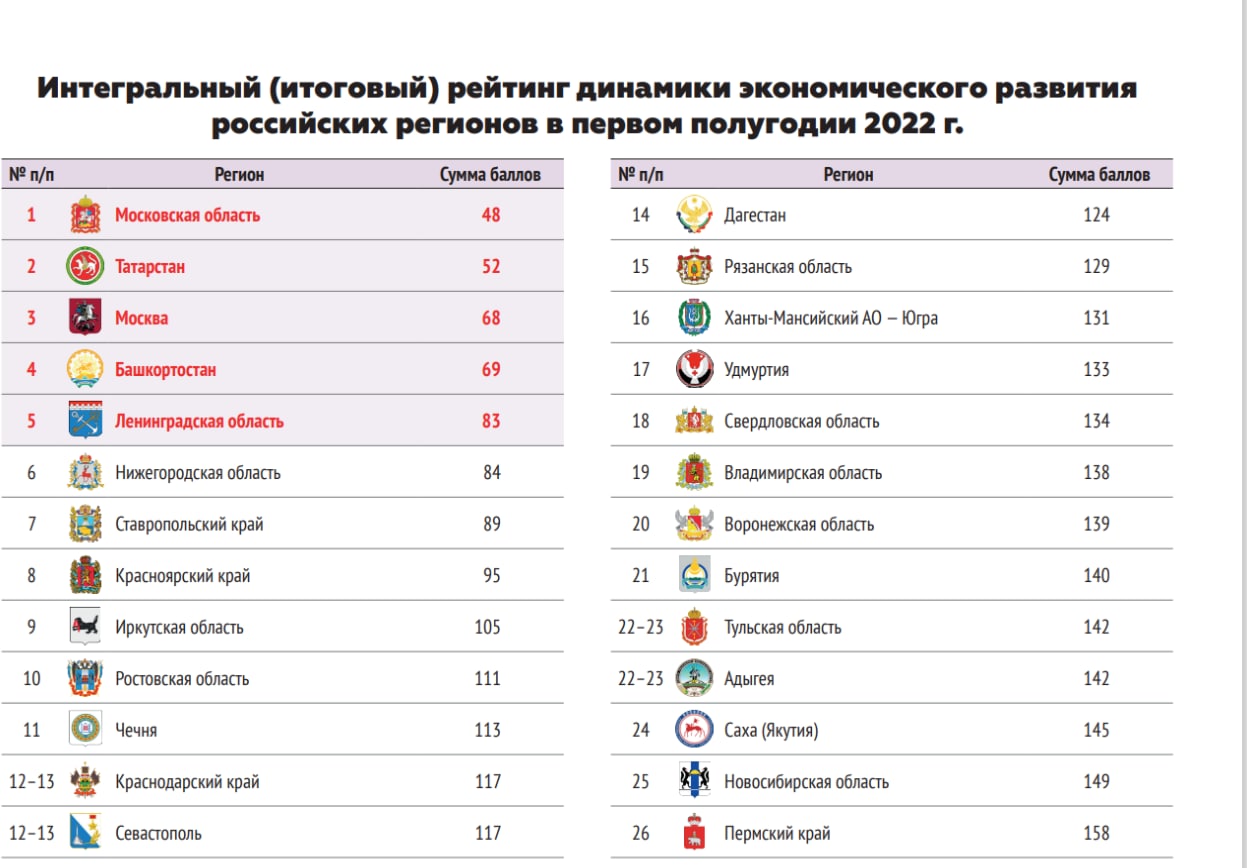Click the left 'Регион' column header
The height and width of the screenshot is (868, 1247).
[239, 174]
